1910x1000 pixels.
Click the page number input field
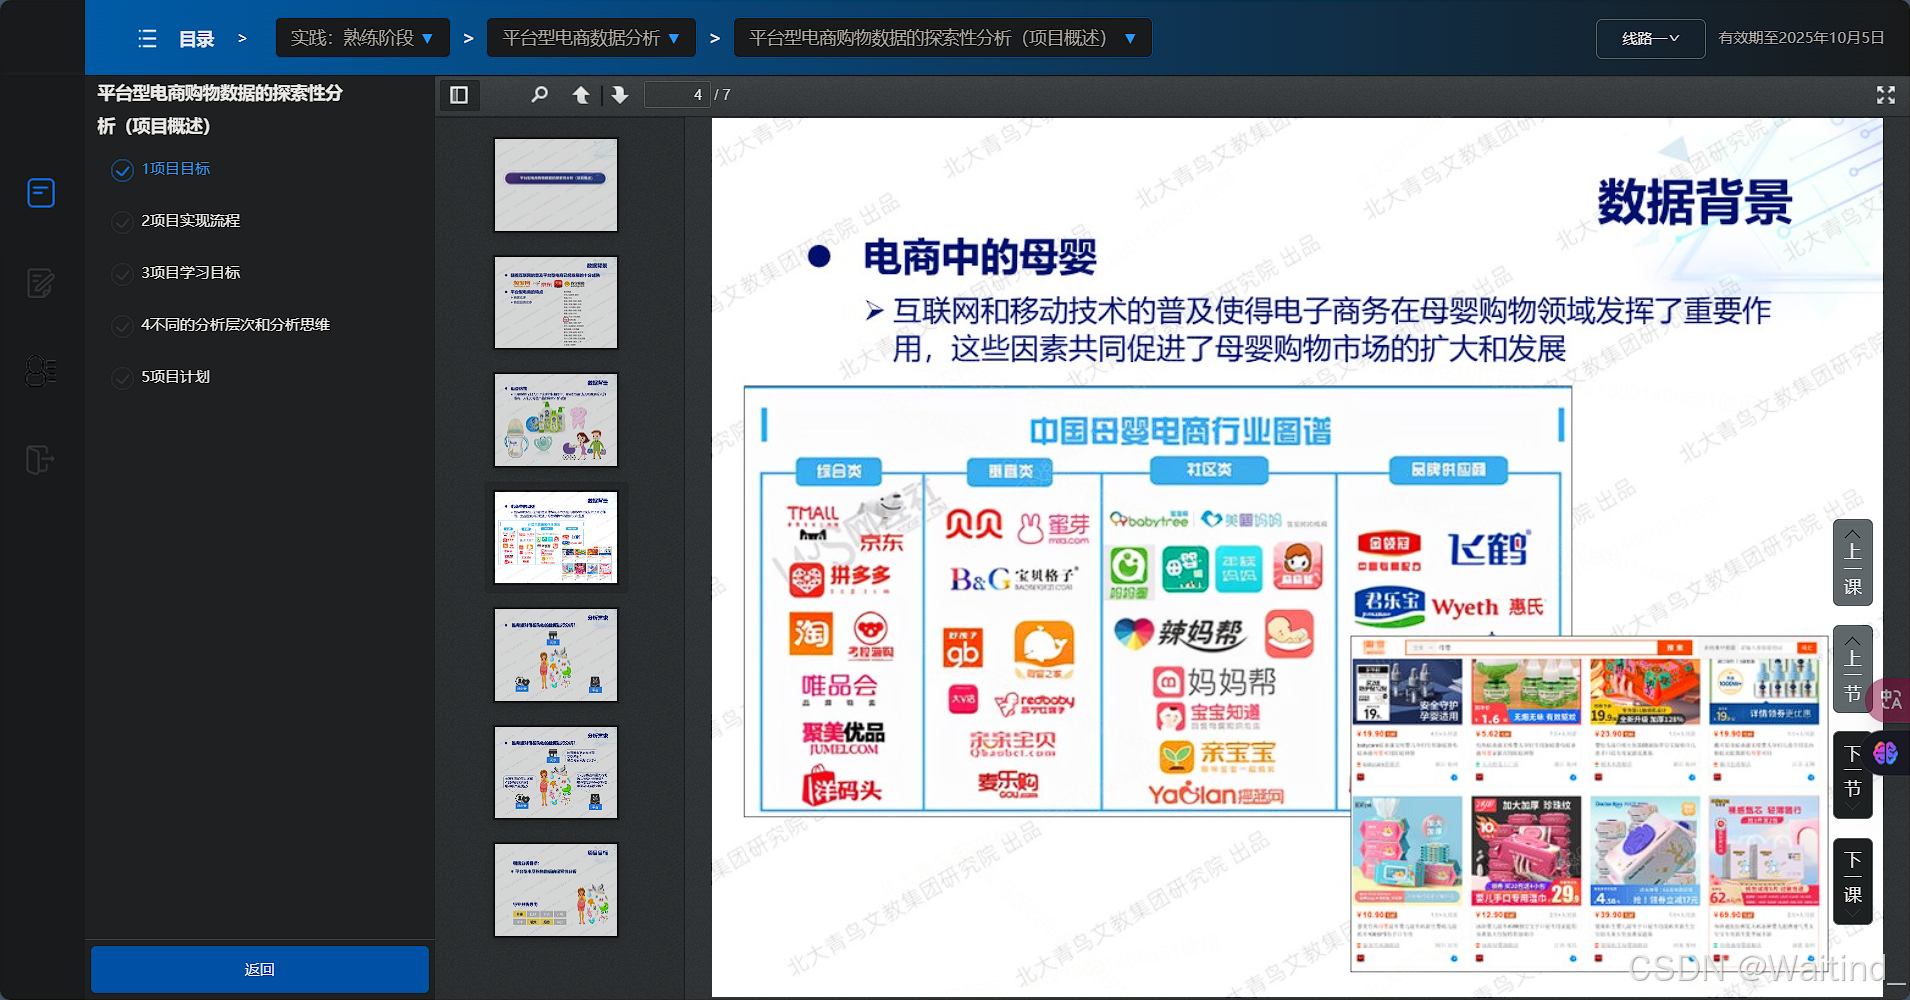677,95
